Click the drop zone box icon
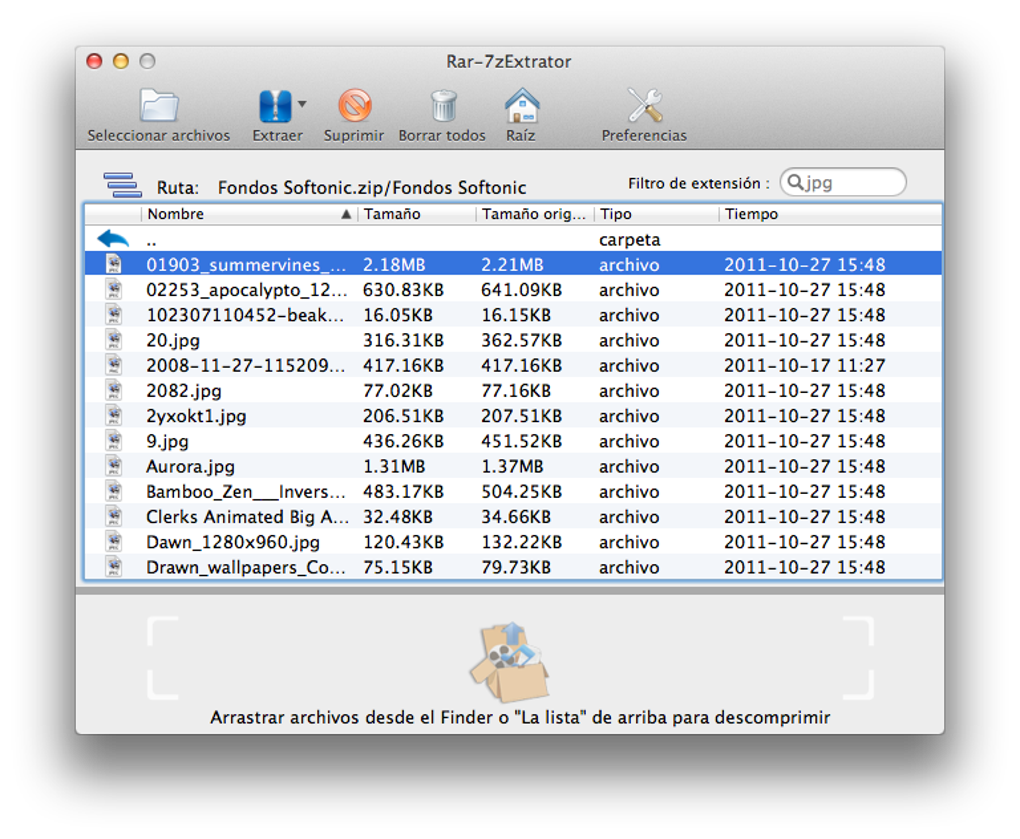Viewport: 1020px width, 839px height. click(510, 662)
